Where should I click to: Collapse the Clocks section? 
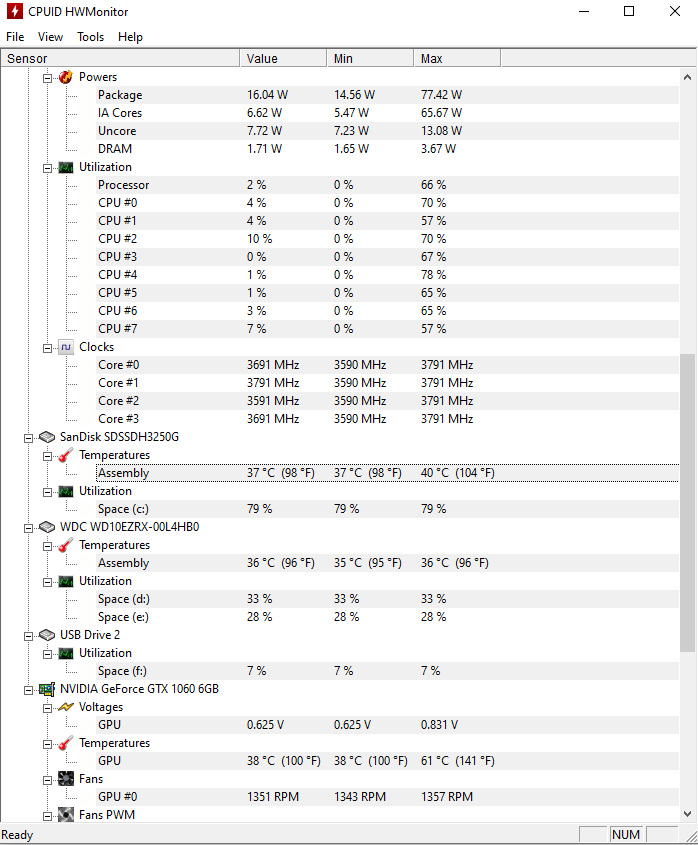pos(47,348)
